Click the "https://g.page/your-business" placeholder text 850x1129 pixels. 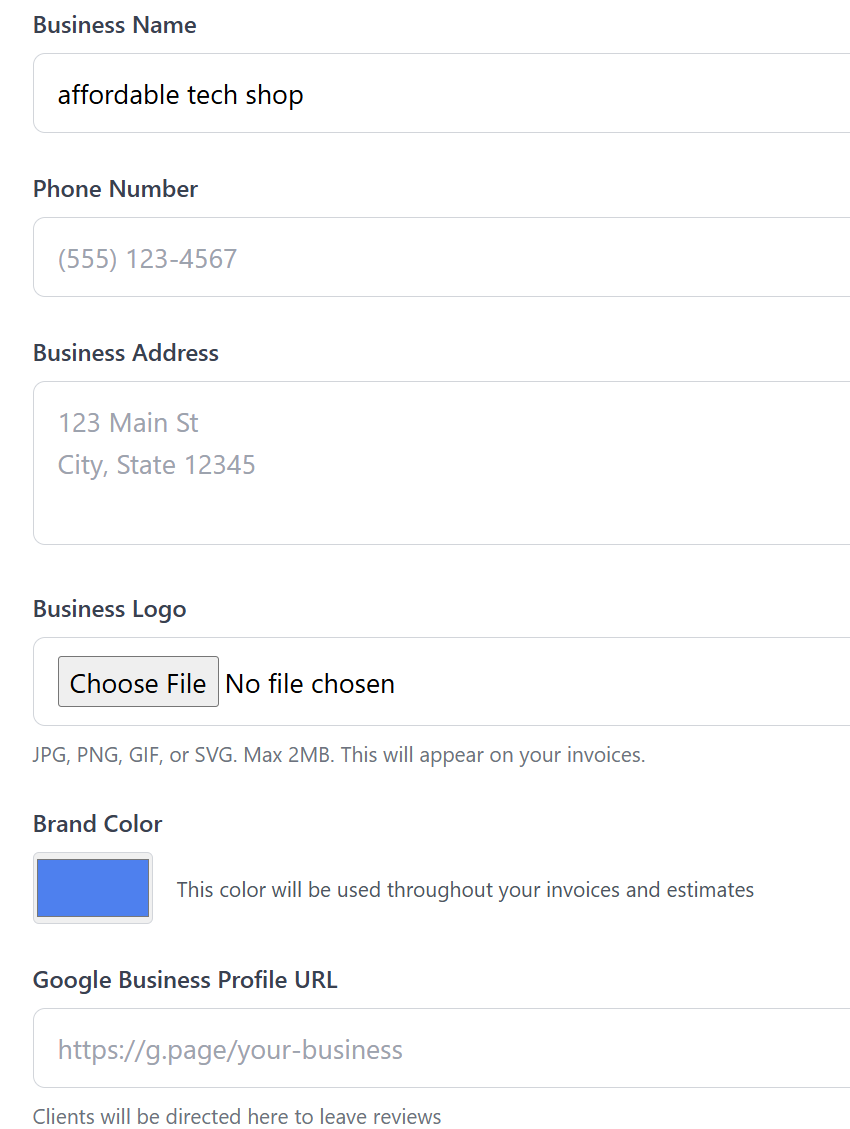(x=230, y=1050)
